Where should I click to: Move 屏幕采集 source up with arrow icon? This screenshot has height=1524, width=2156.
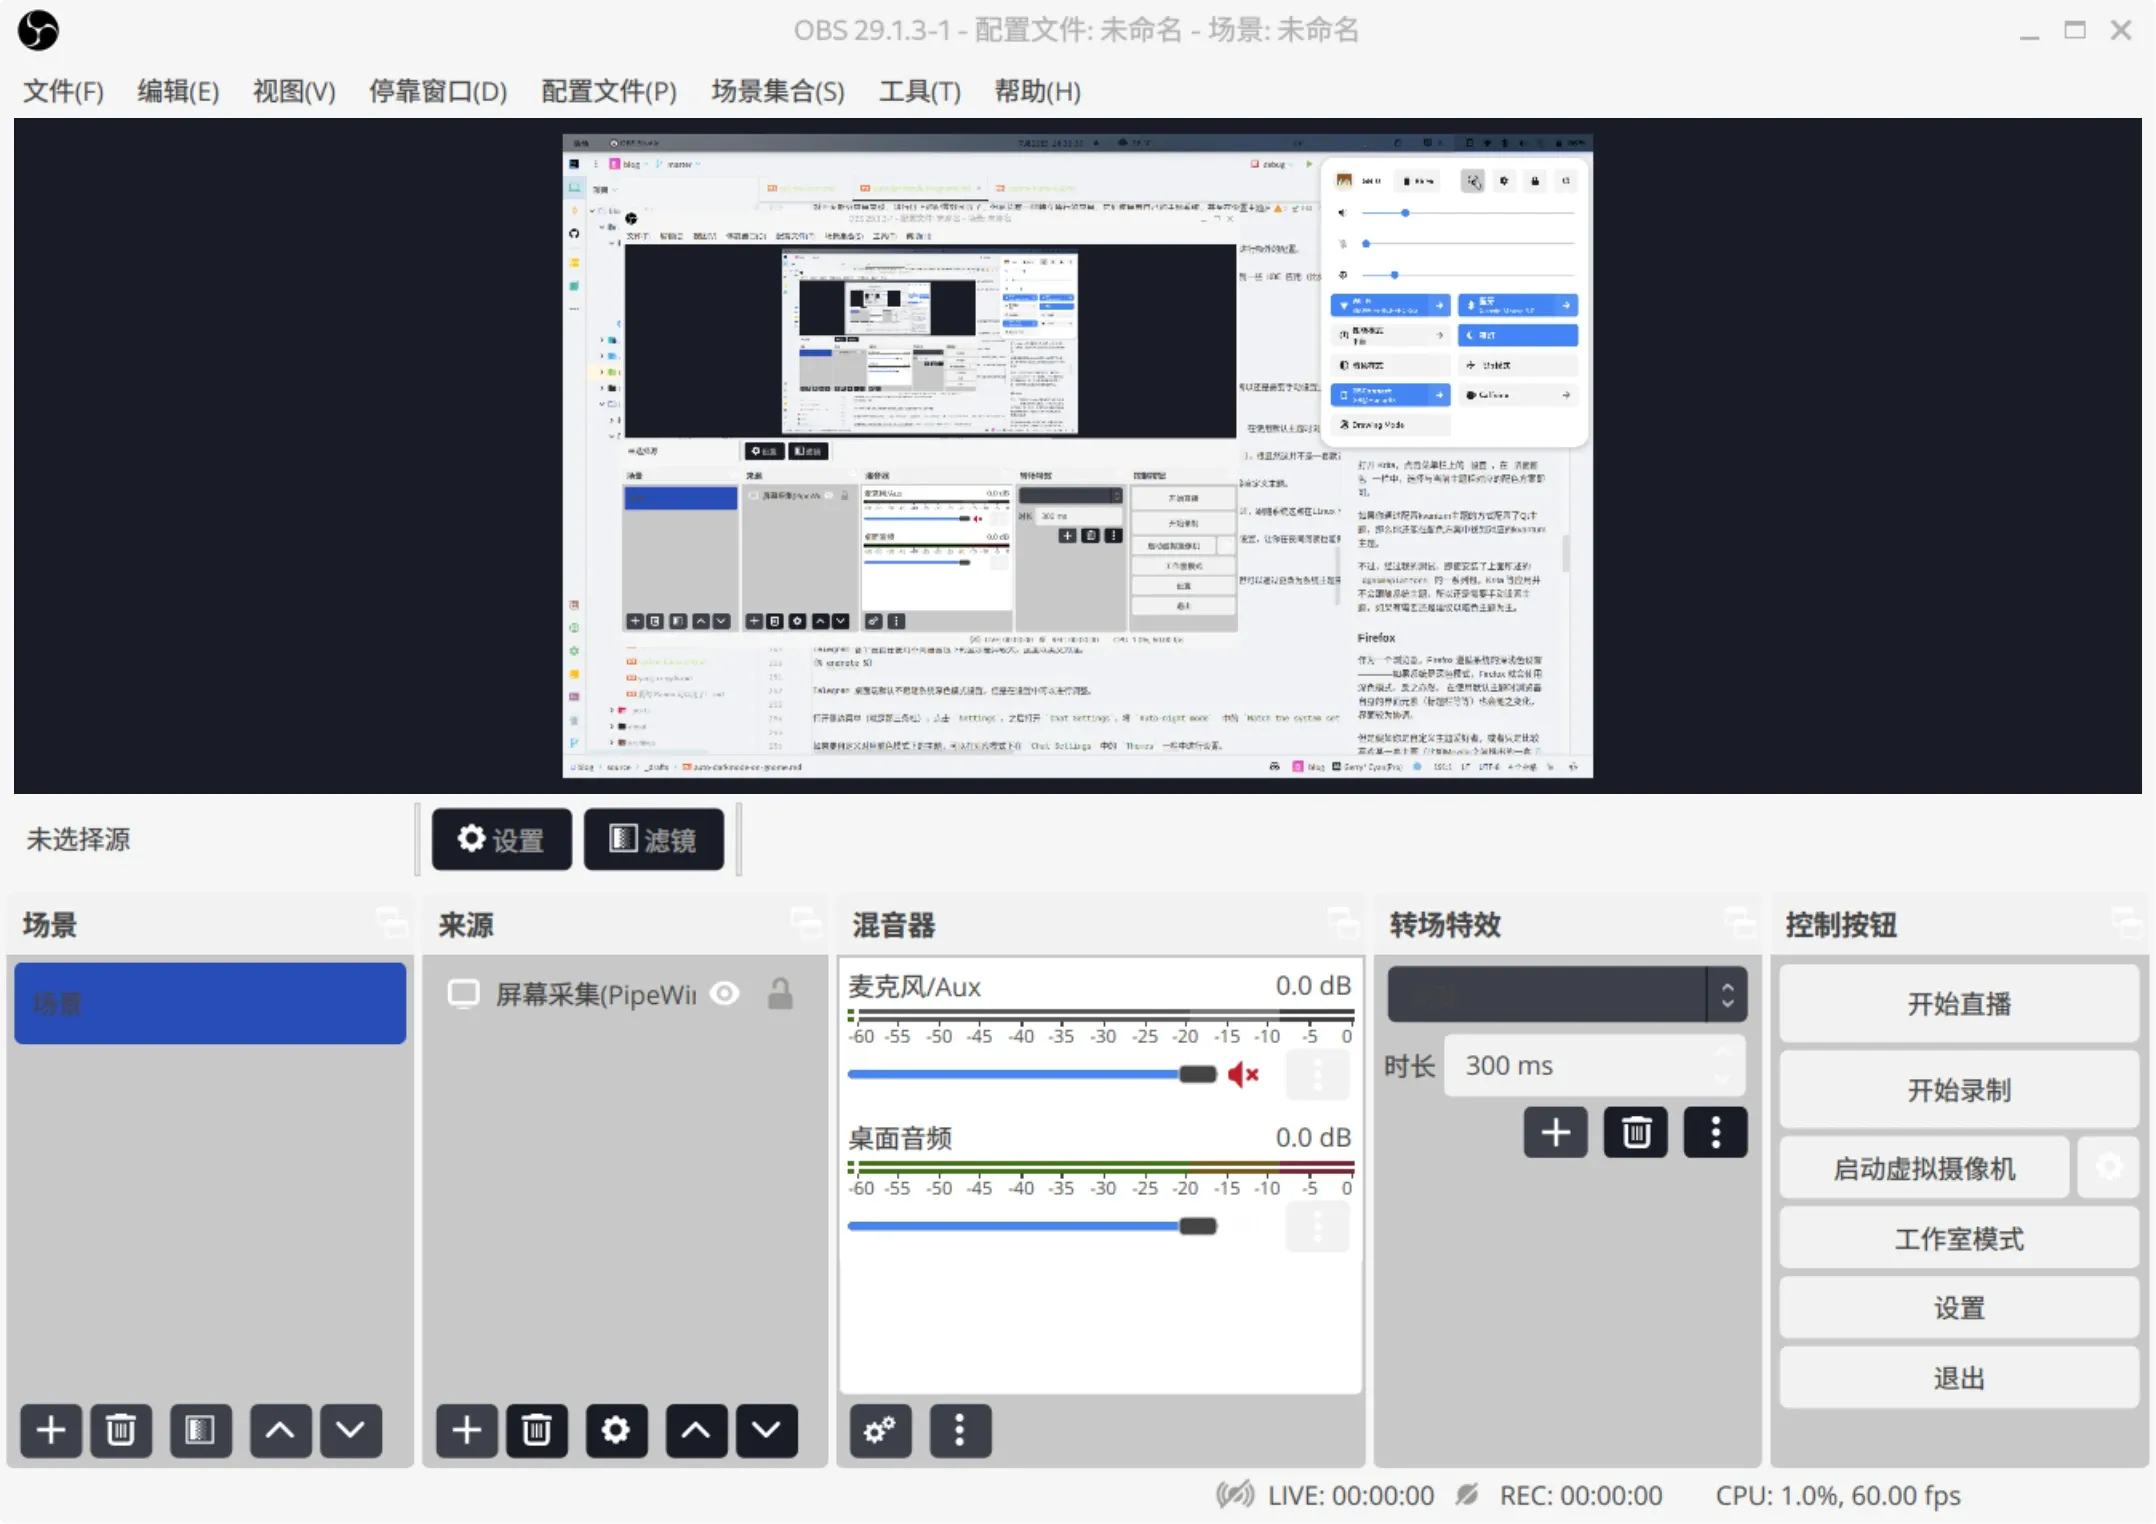(x=695, y=1431)
